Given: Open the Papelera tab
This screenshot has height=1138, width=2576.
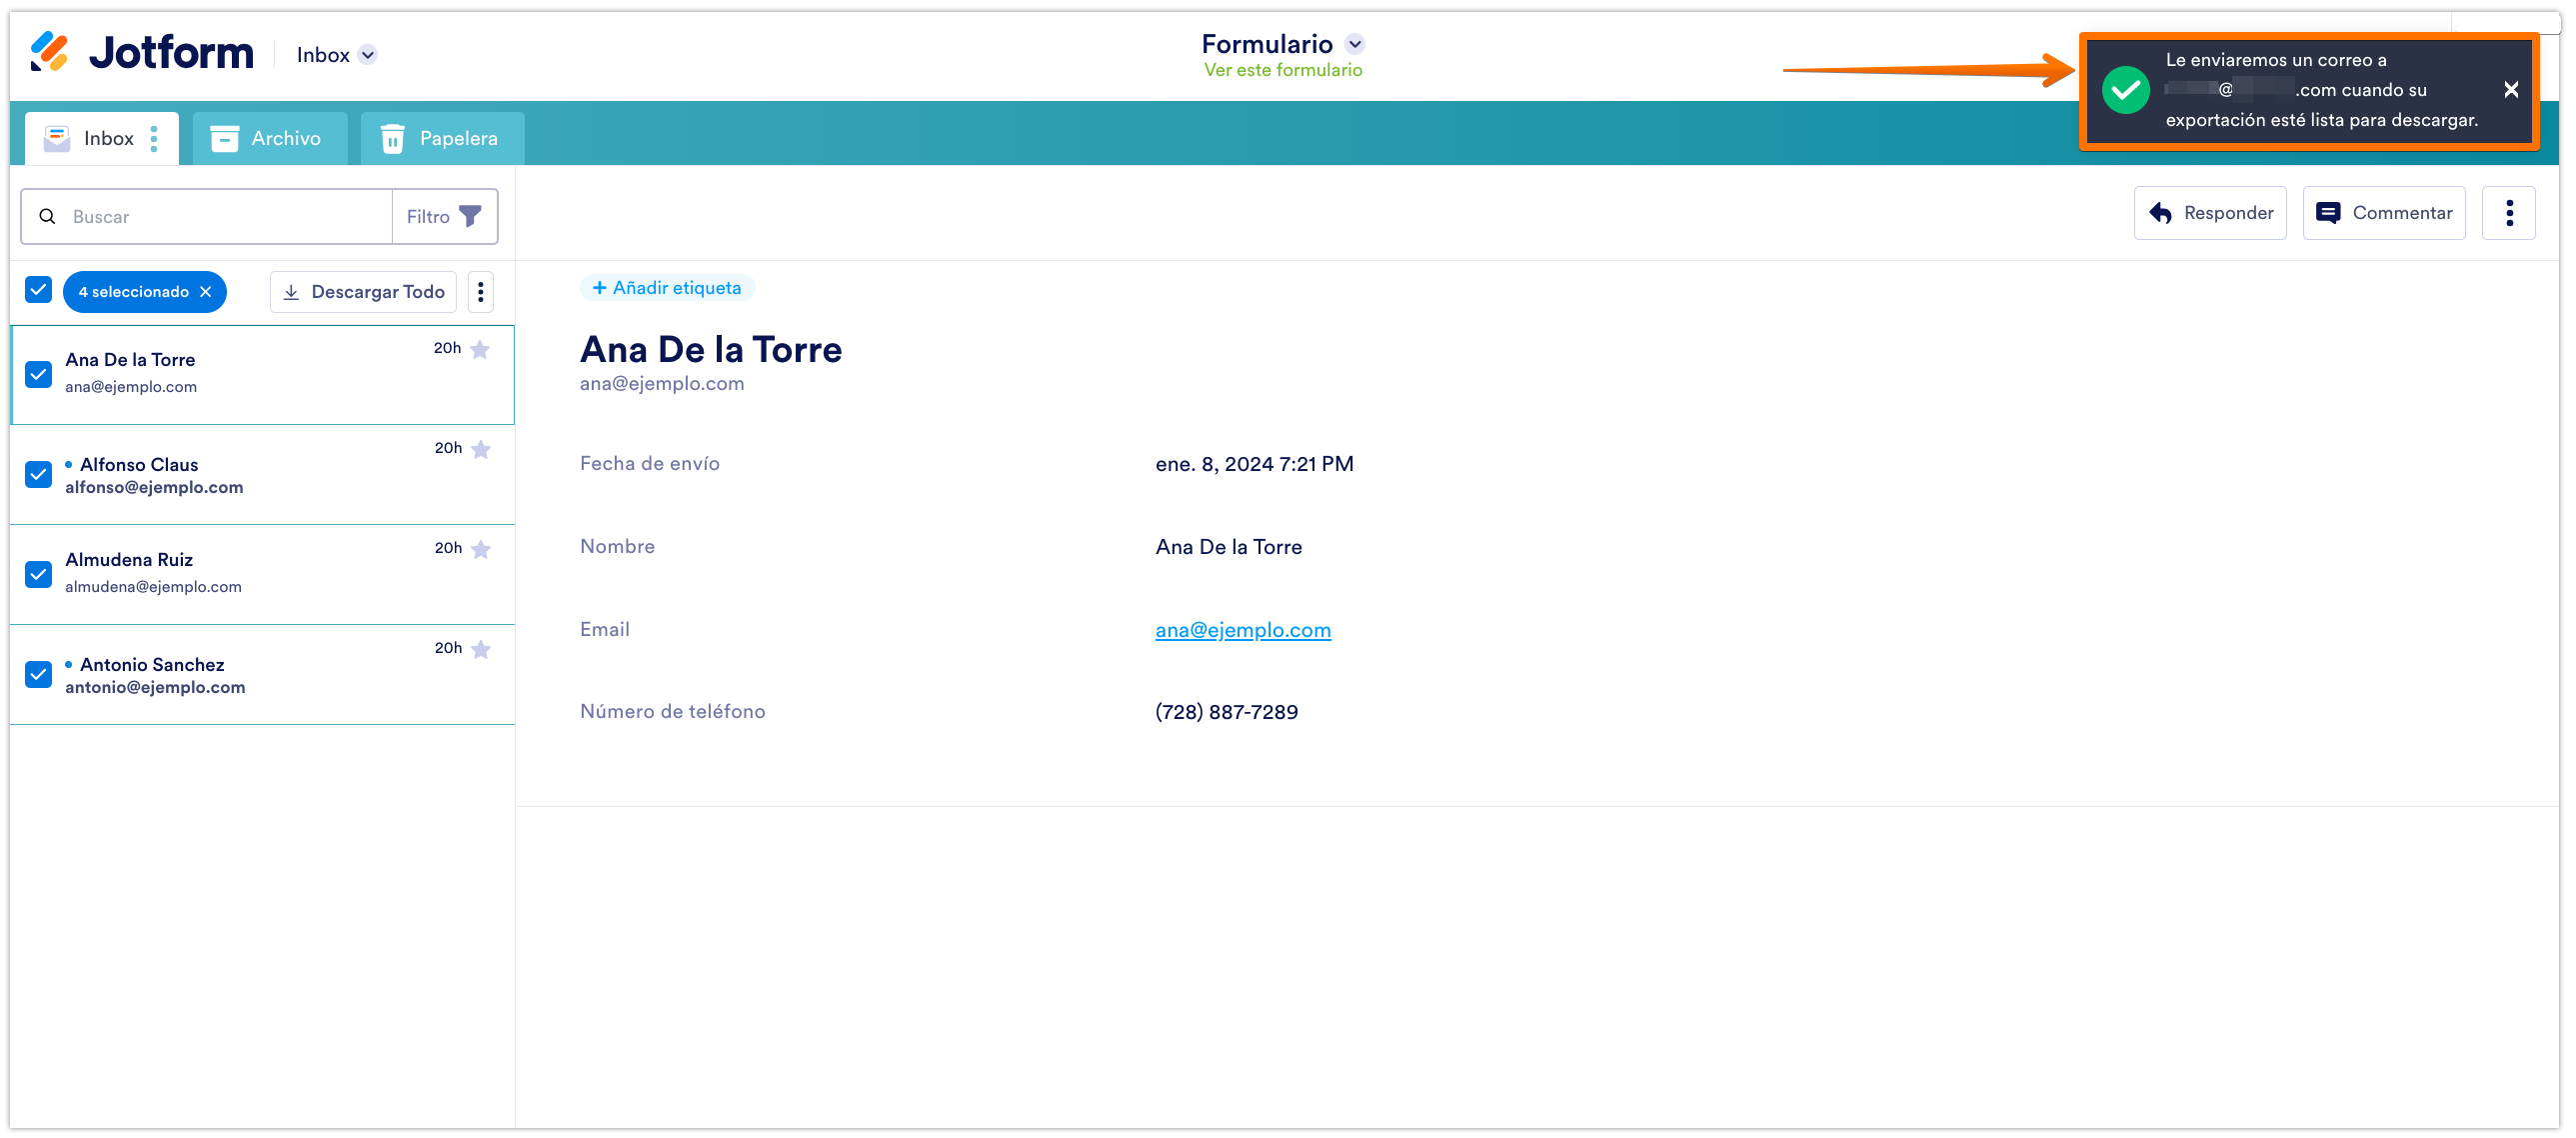Looking at the screenshot, I should (x=441, y=138).
